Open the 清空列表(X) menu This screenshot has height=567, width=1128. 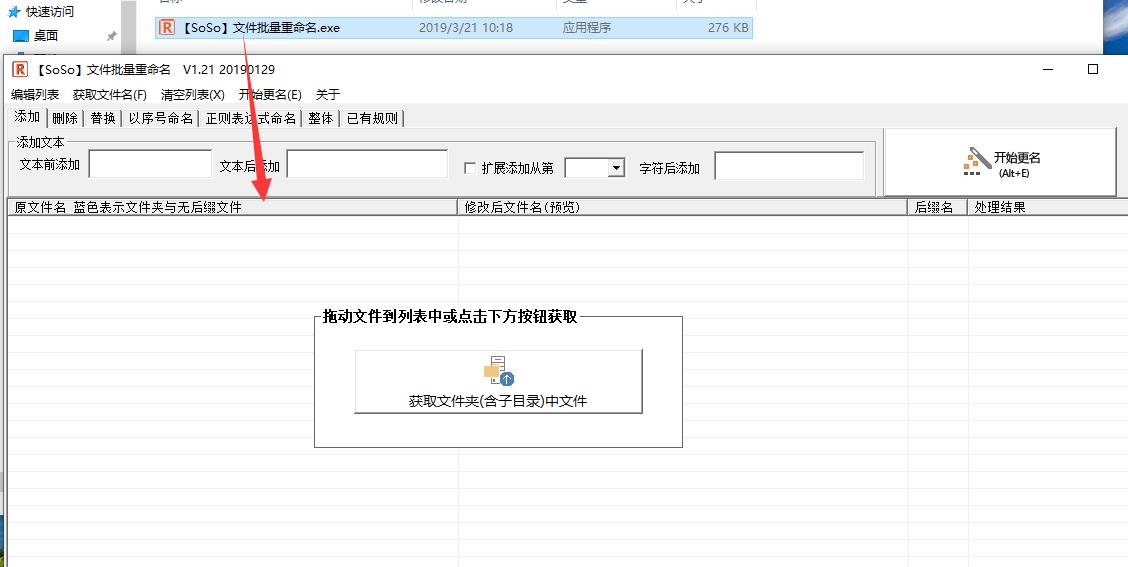tap(192, 95)
